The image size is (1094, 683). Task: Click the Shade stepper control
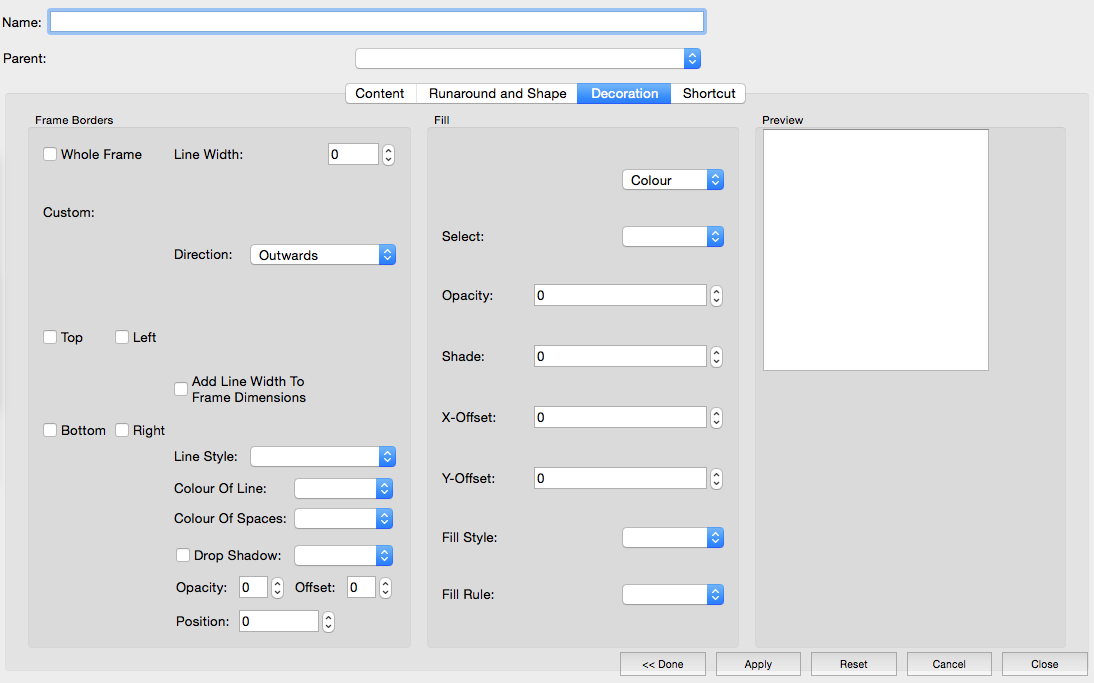pyautogui.click(x=716, y=356)
